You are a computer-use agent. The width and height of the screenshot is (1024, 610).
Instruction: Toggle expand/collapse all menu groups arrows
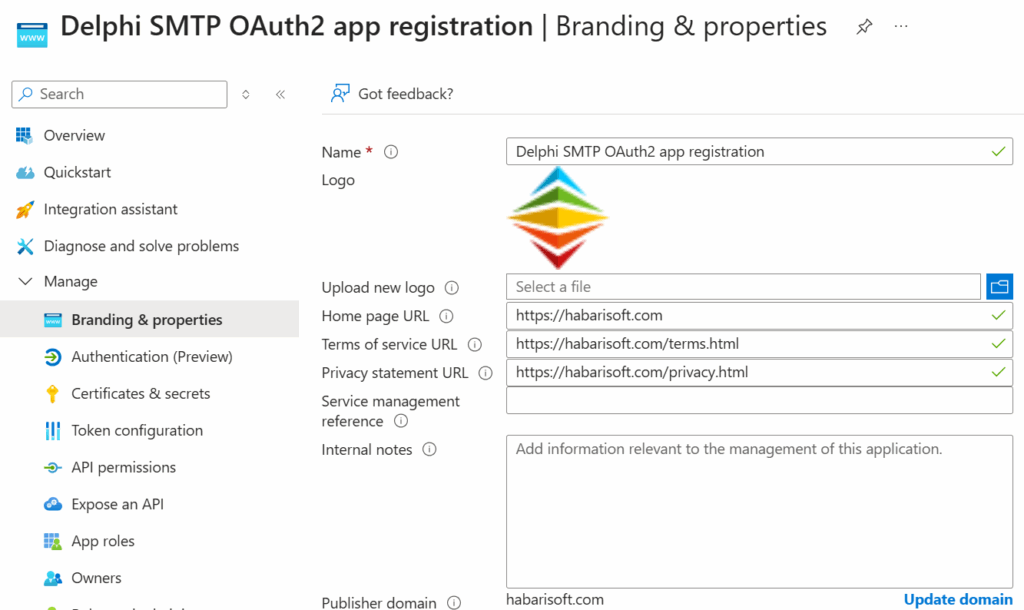pyautogui.click(x=246, y=95)
